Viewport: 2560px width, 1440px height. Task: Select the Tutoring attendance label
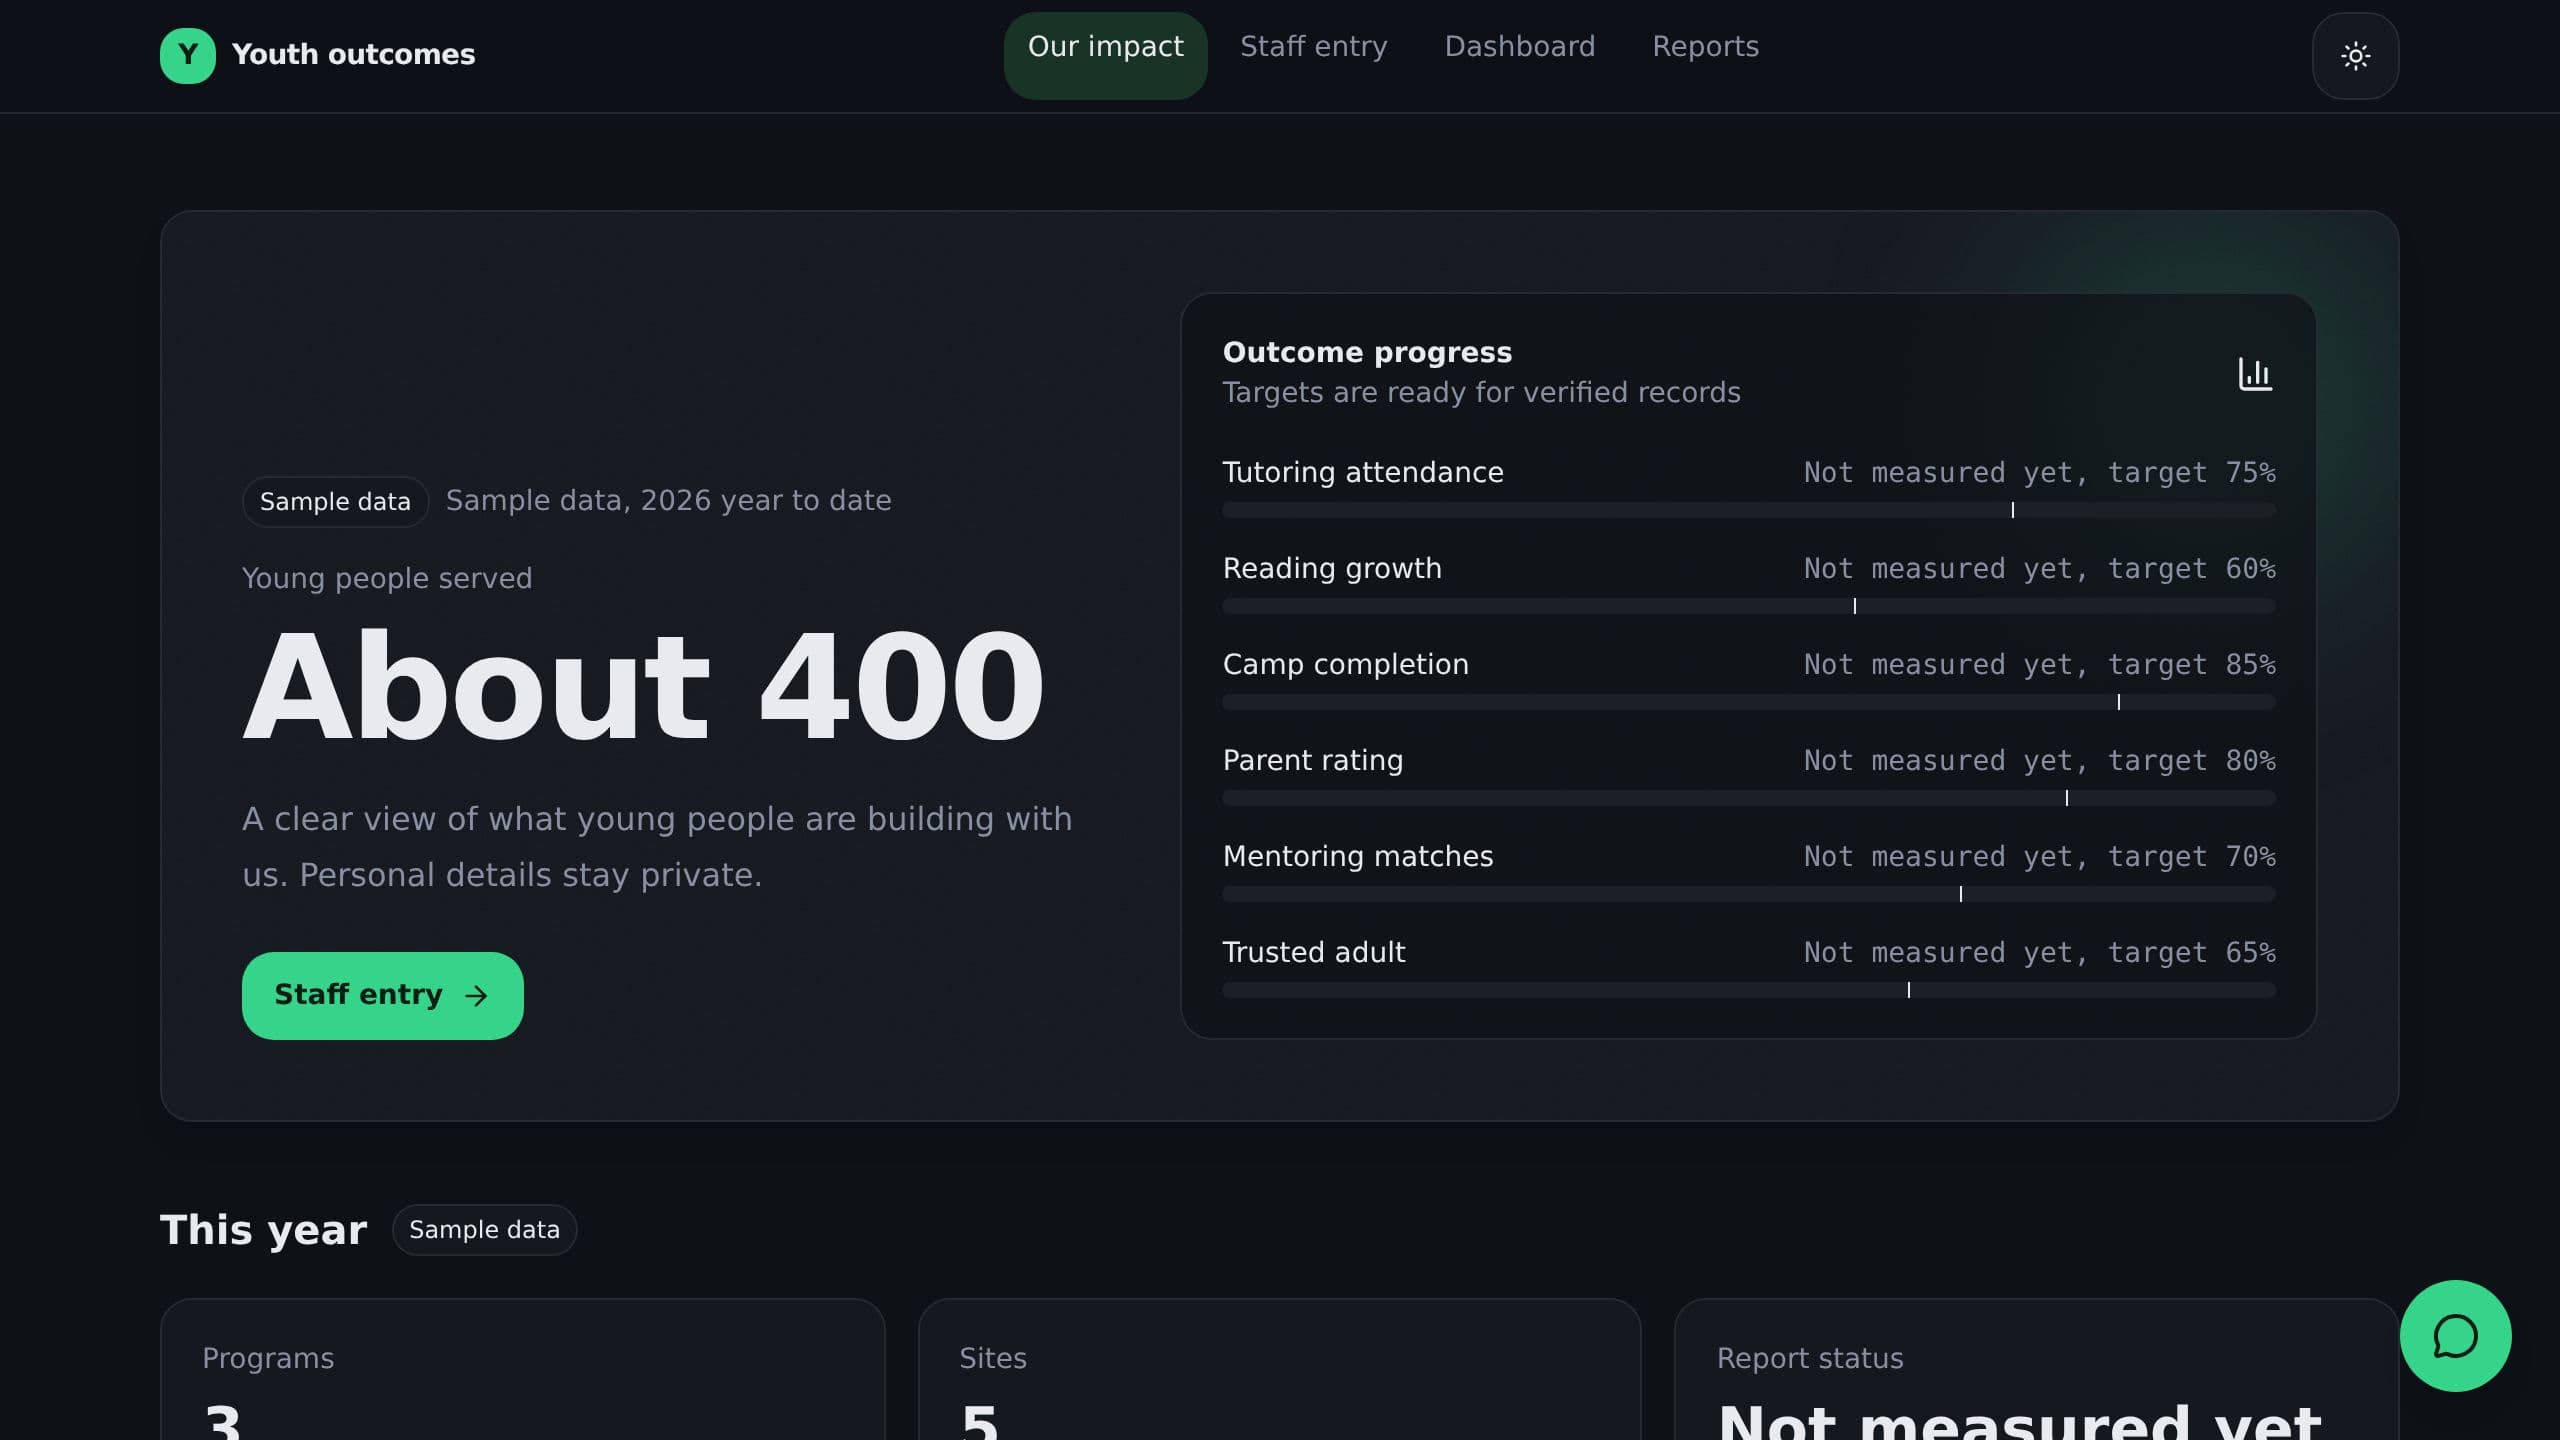[x=1363, y=472]
